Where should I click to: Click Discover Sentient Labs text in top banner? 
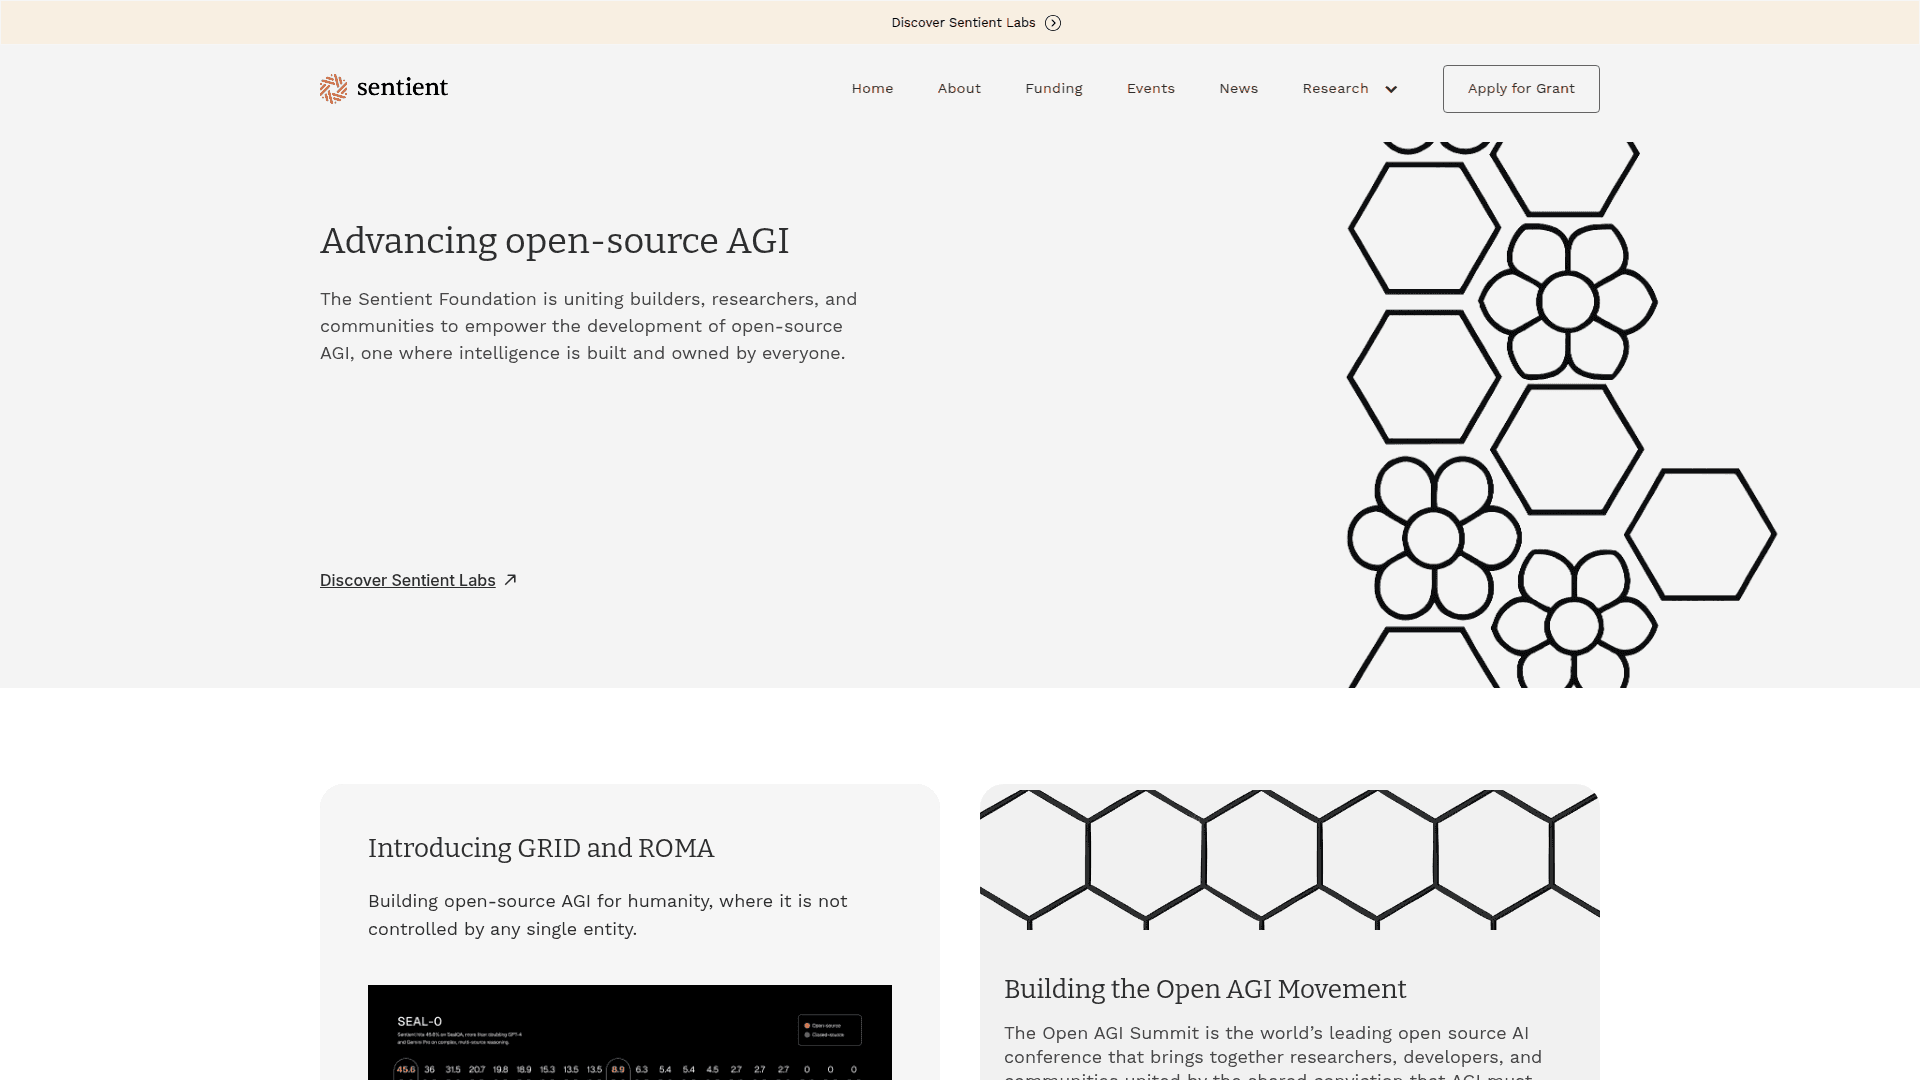(963, 23)
